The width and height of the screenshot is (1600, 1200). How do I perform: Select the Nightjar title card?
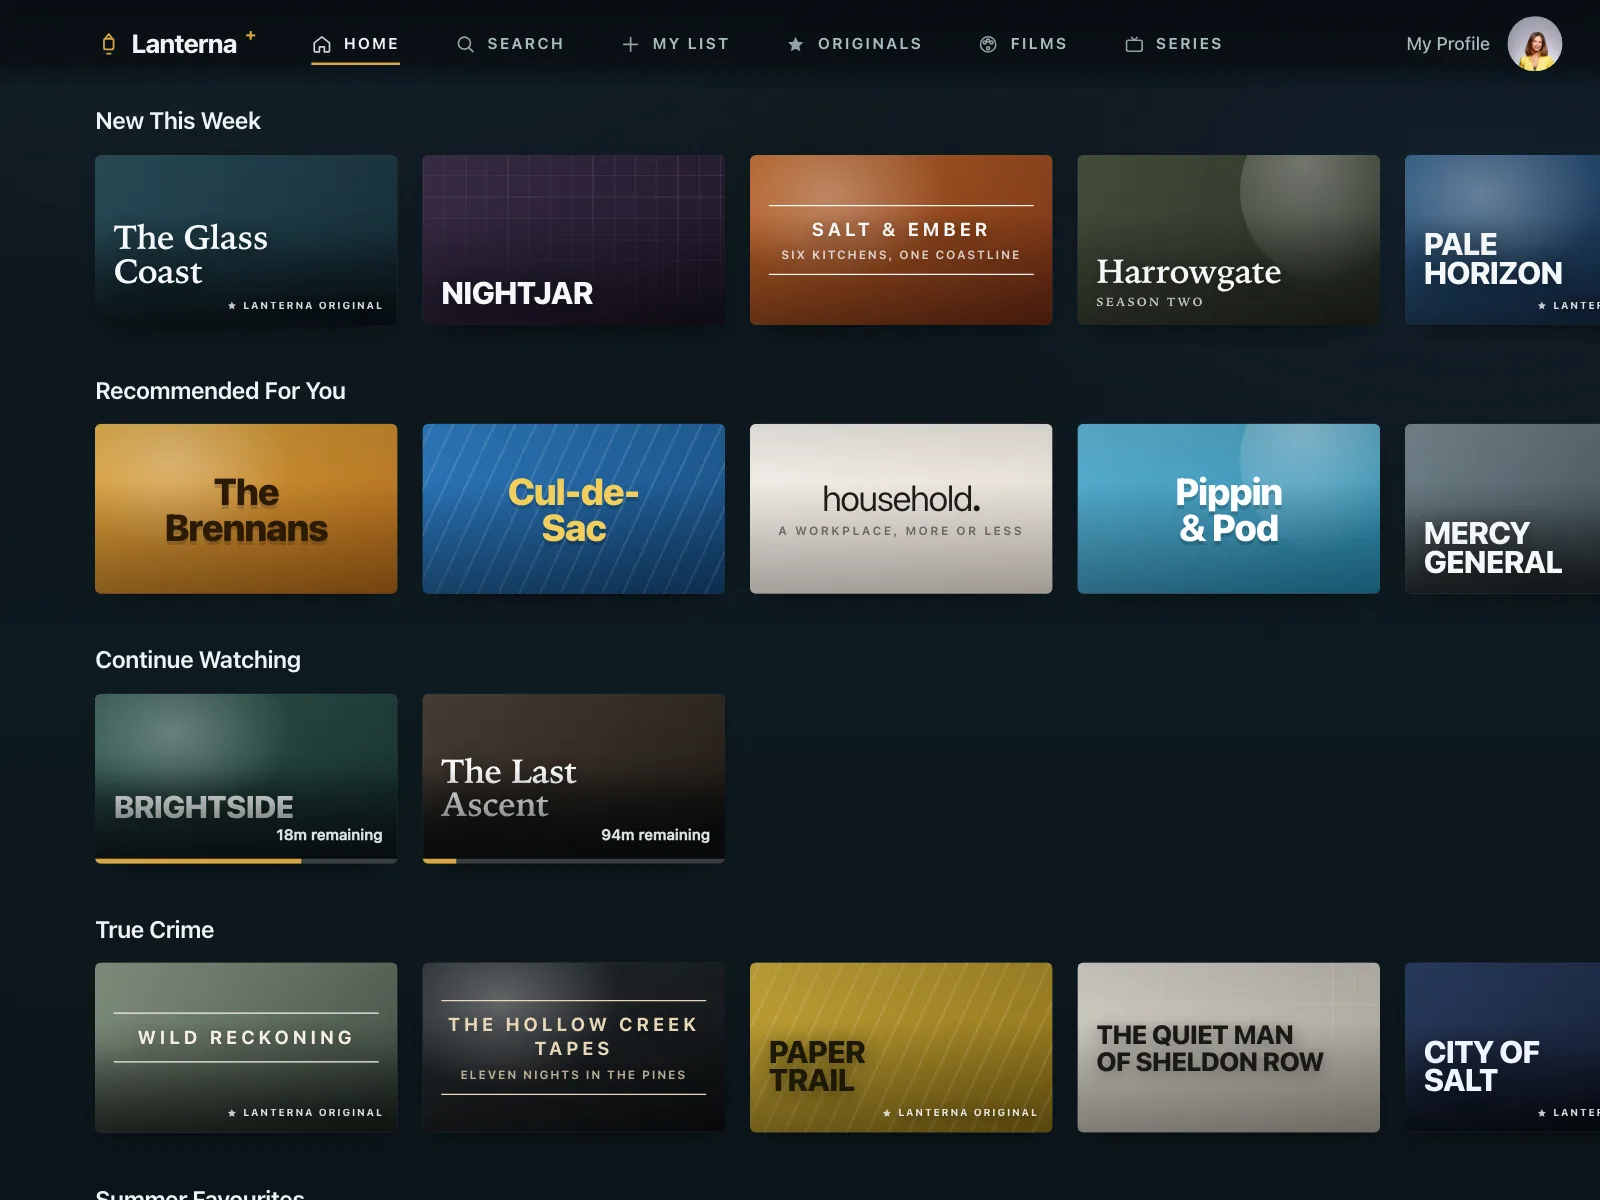pyautogui.click(x=574, y=240)
